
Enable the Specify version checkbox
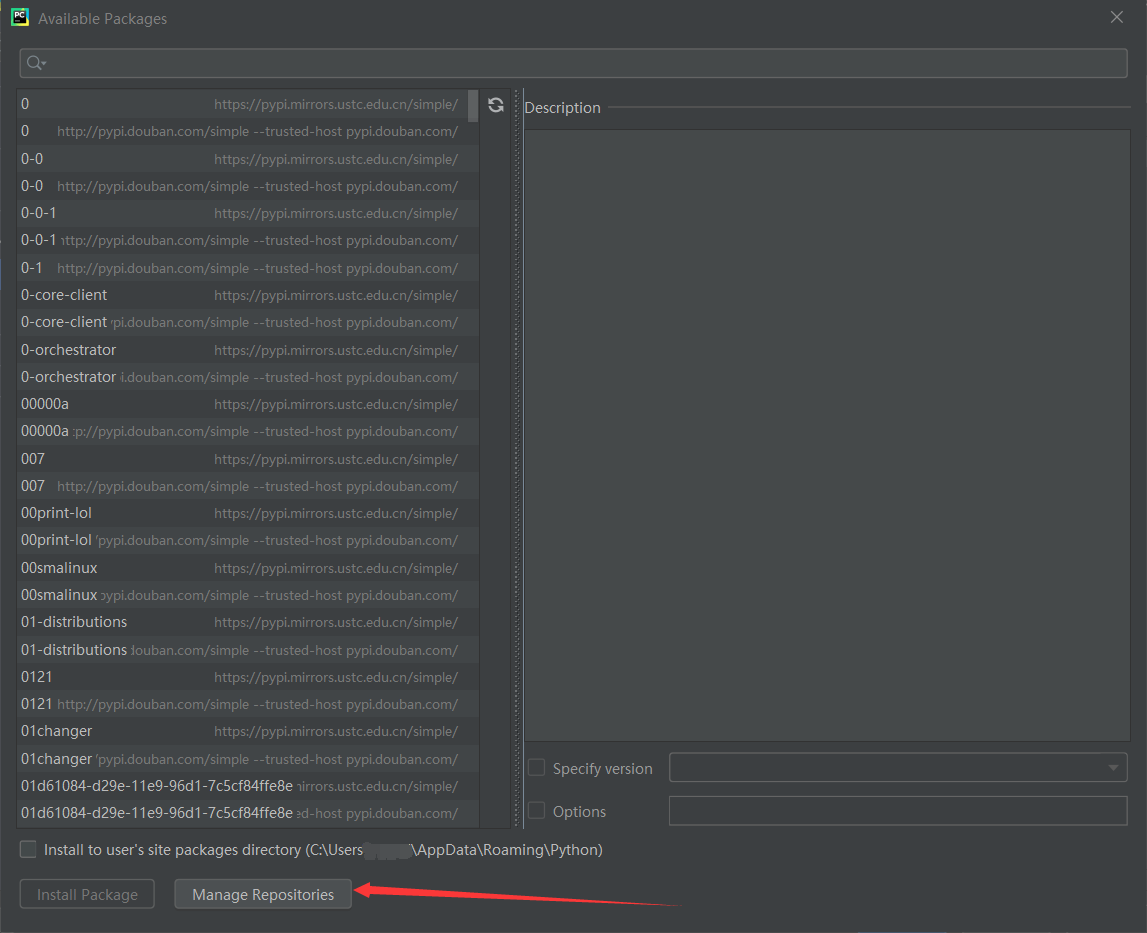pyautogui.click(x=536, y=768)
